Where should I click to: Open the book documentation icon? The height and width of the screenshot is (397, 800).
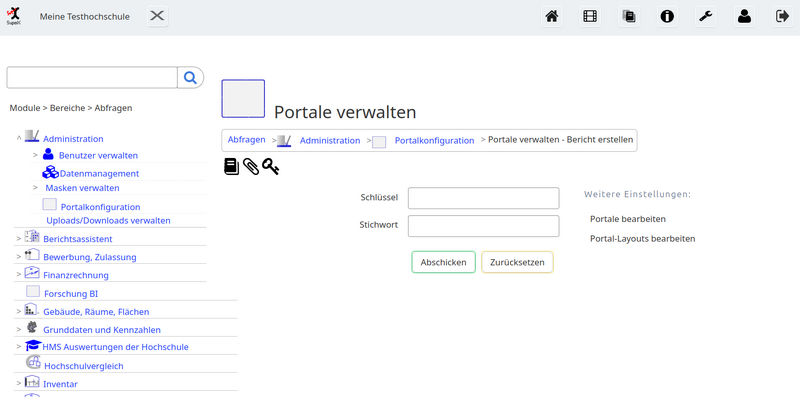232,167
